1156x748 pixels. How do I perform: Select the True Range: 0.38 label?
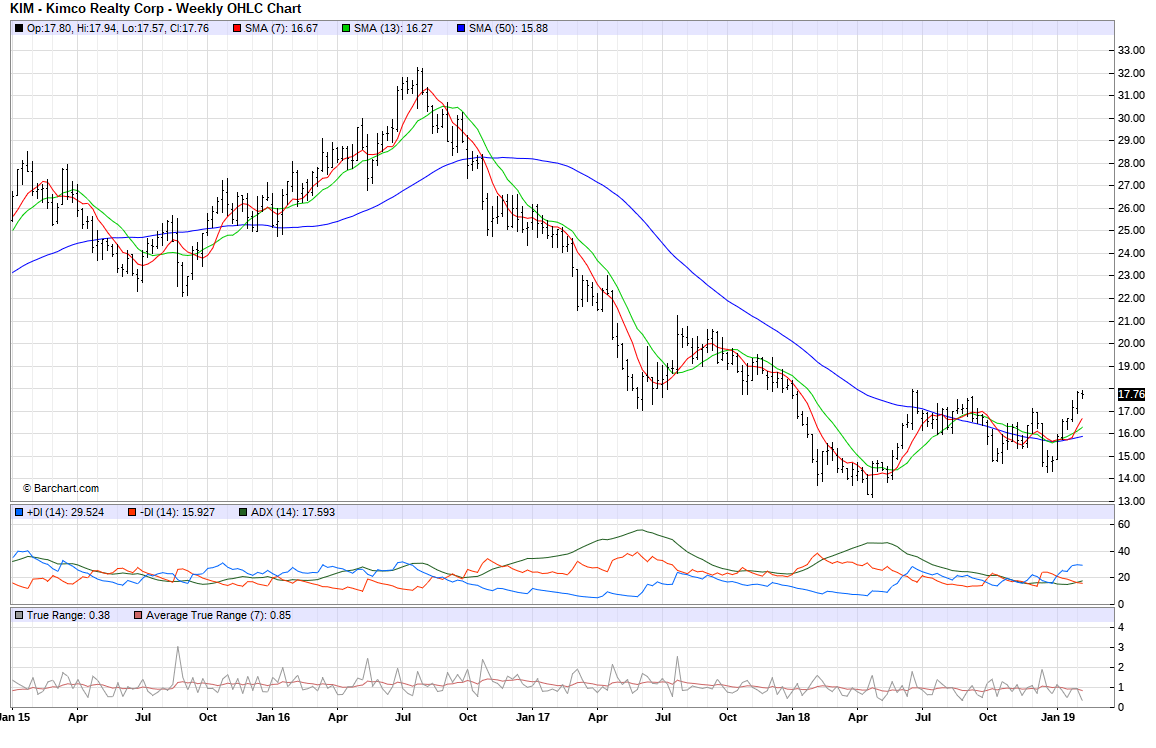point(69,615)
